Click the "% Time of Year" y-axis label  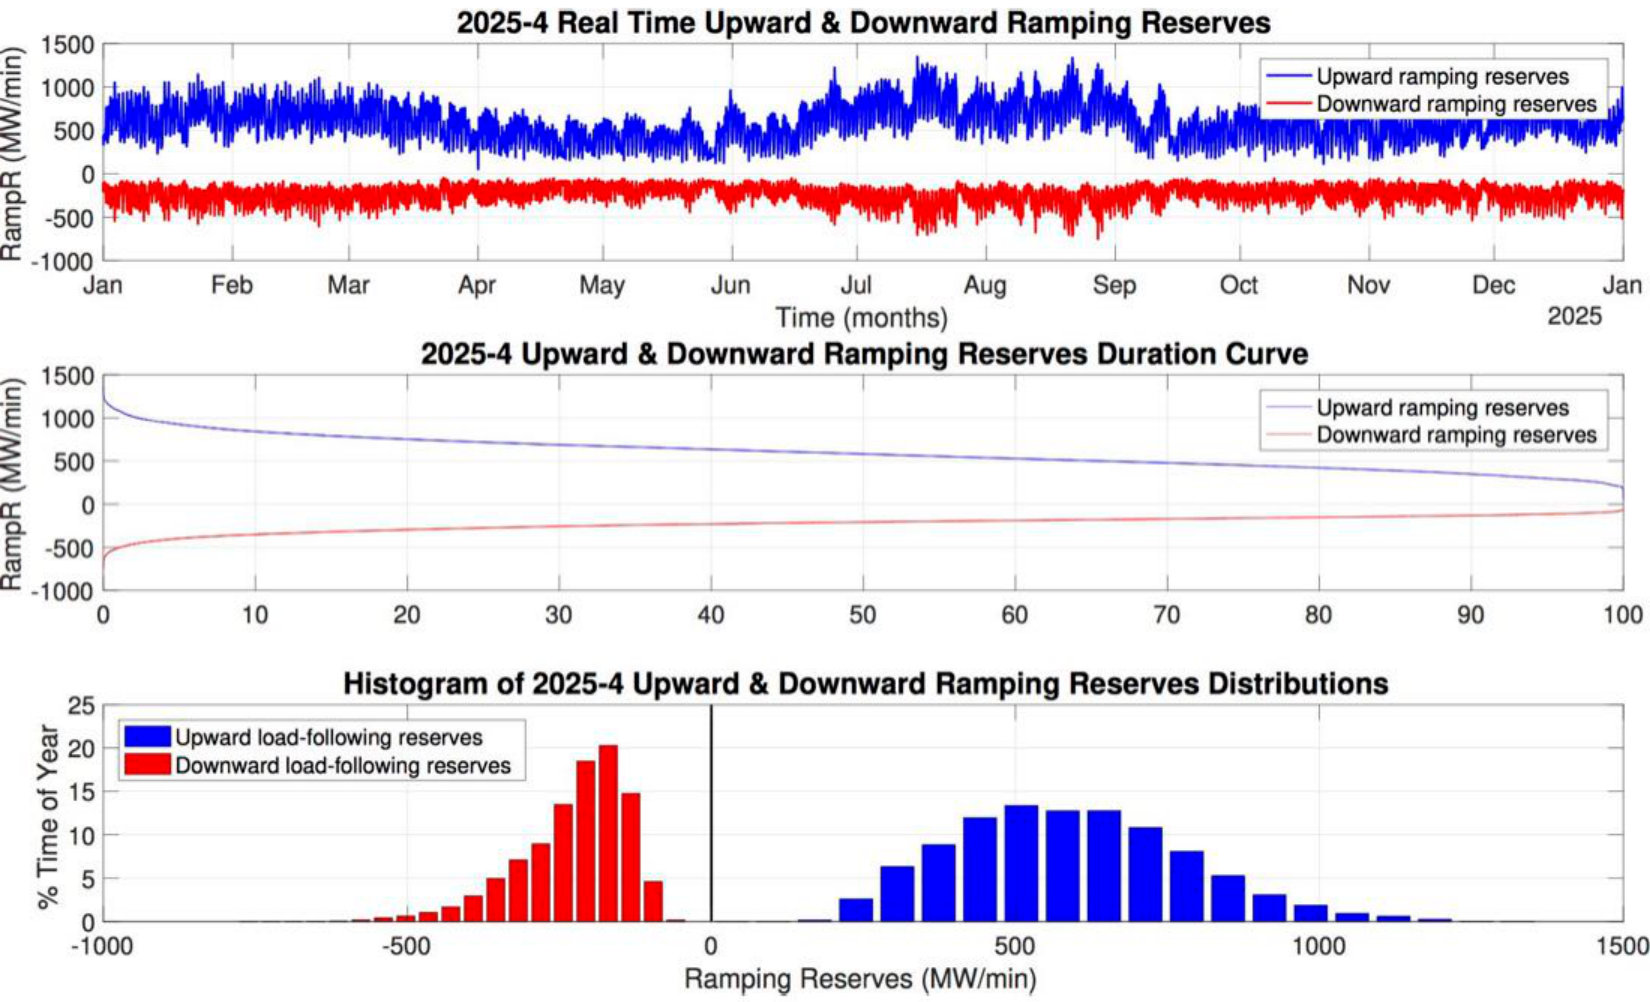tap(48, 816)
